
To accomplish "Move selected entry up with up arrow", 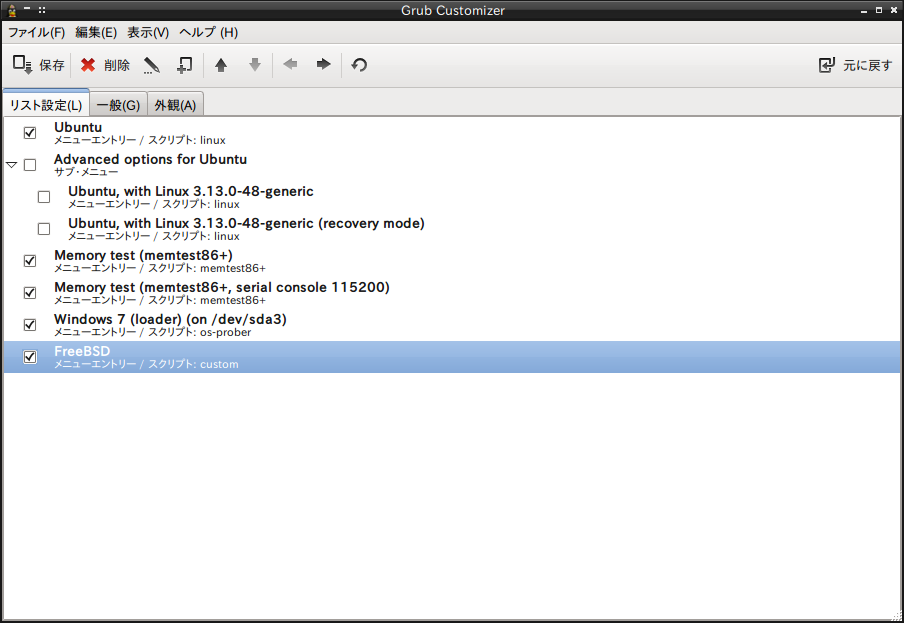I will pyautogui.click(x=221, y=65).
